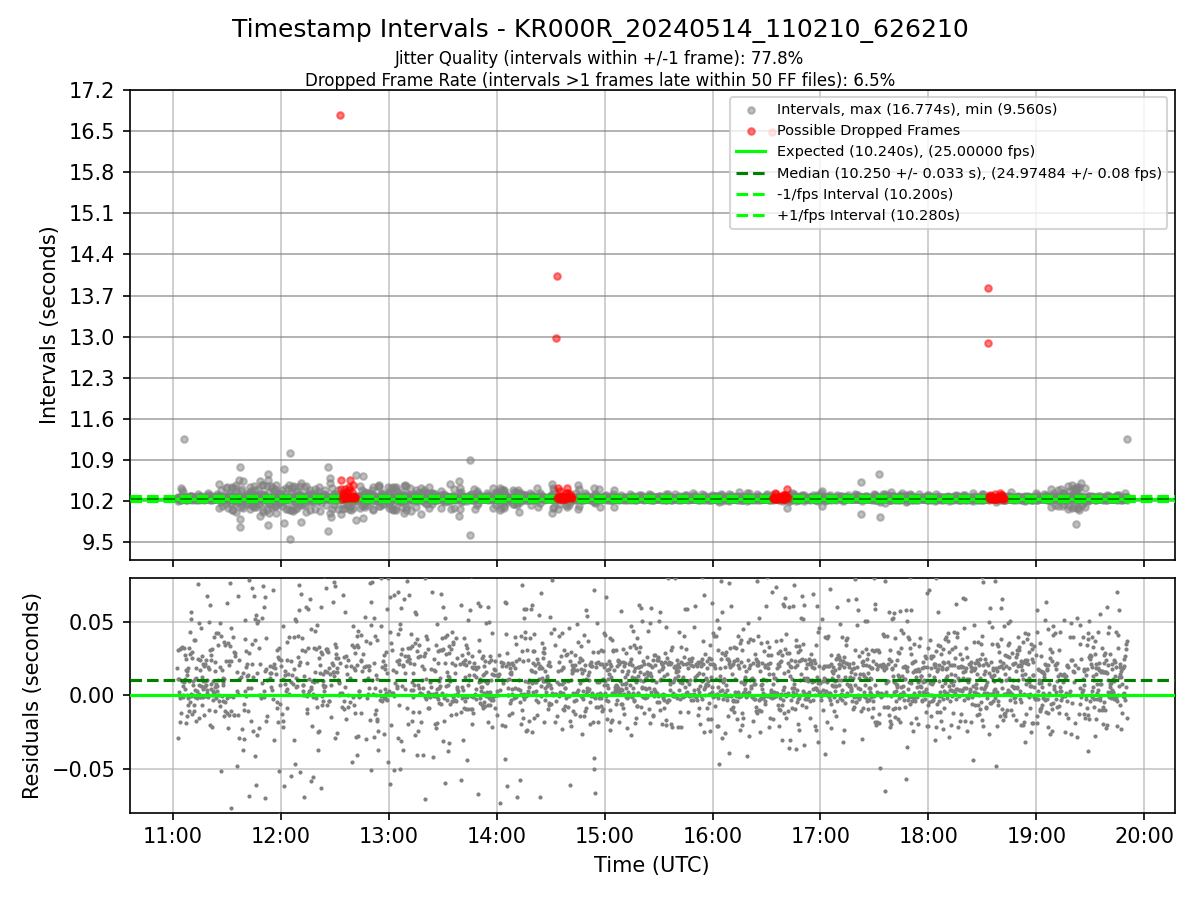Click the 'Dropped Frame Rate' 6.5% subtitle line
The height and width of the screenshot is (900, 1200).
coord(600,79)
